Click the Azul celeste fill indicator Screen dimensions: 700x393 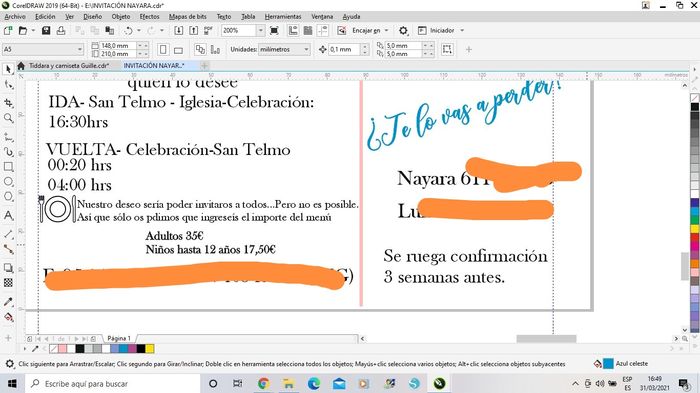[608, 364]
